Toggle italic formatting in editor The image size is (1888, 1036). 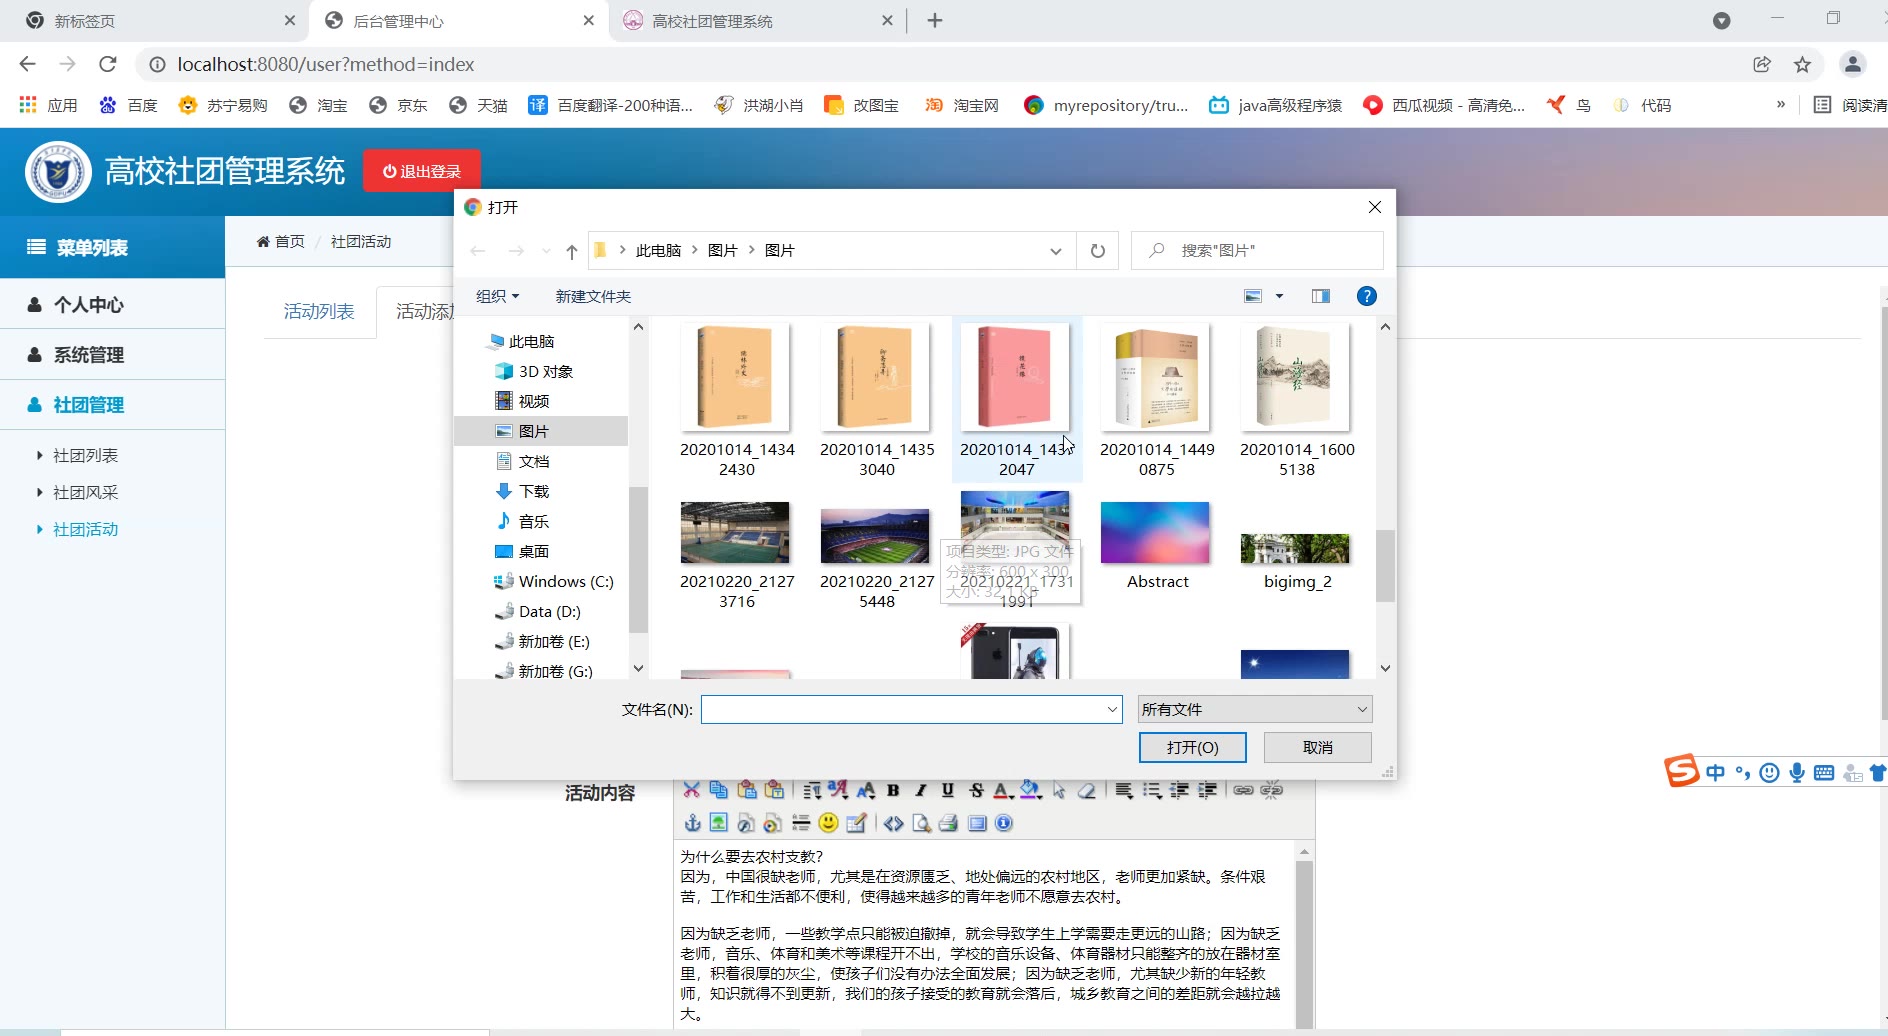point(921,790)
